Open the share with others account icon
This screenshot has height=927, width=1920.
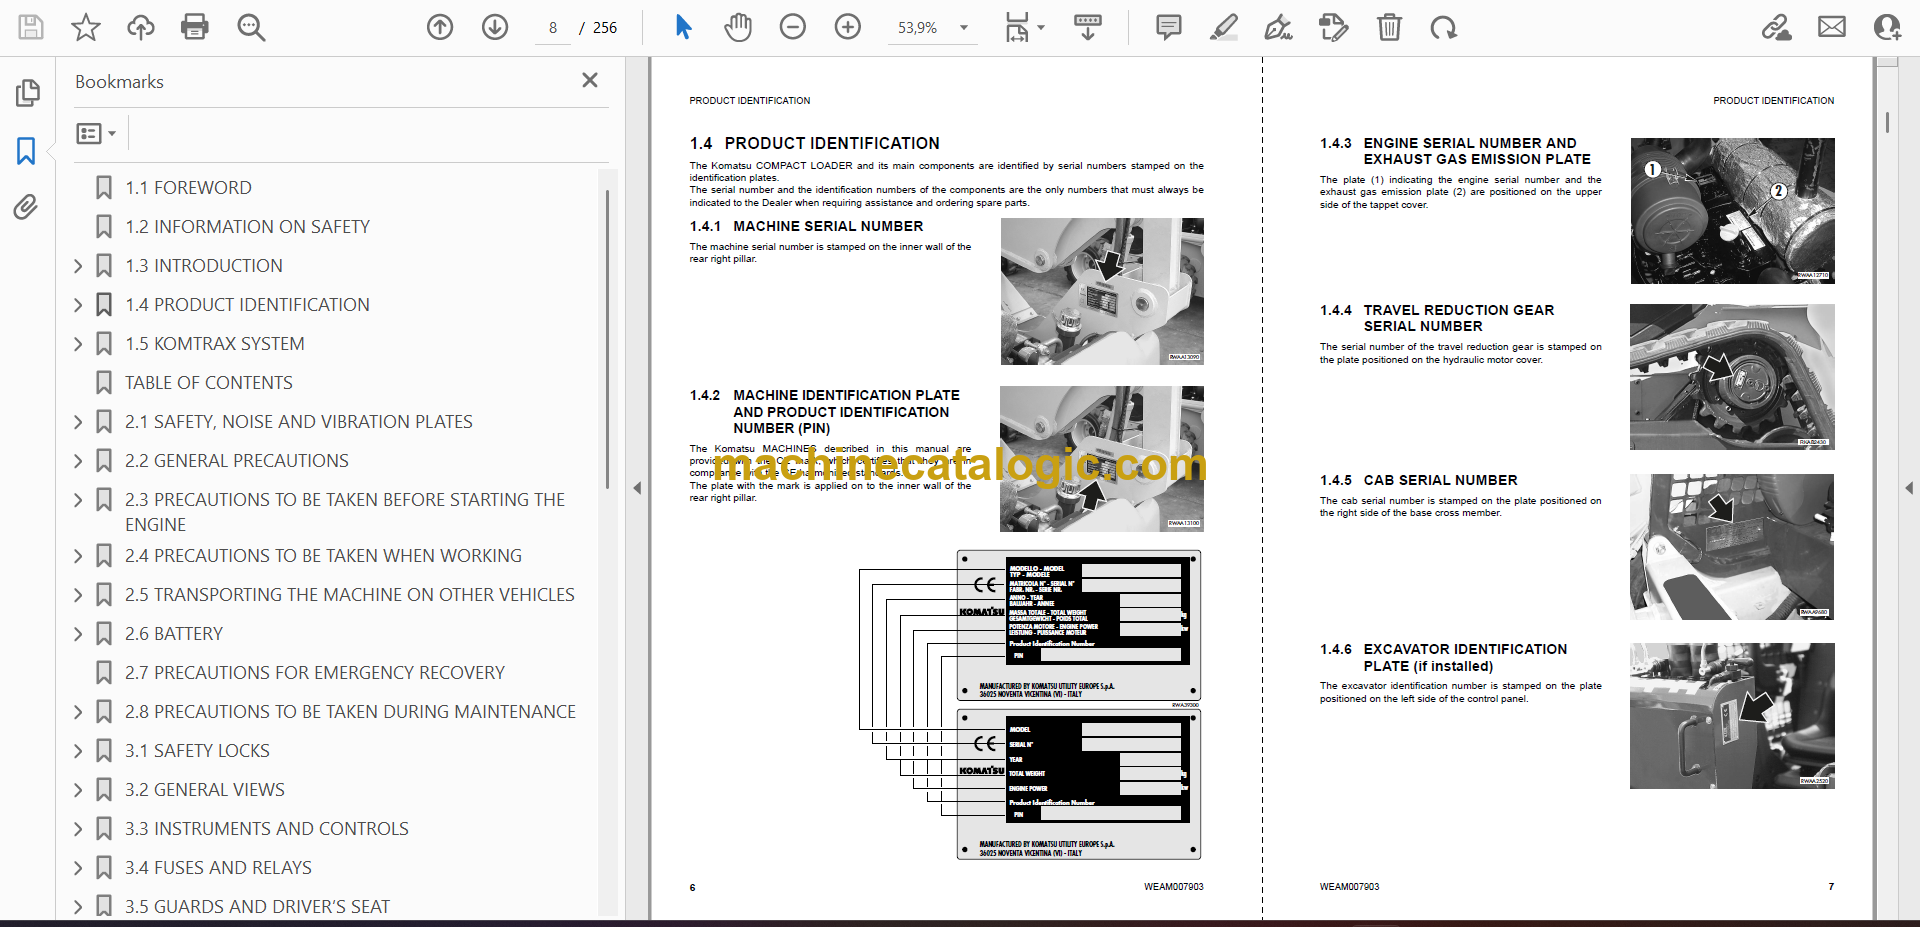(1887, 27)
